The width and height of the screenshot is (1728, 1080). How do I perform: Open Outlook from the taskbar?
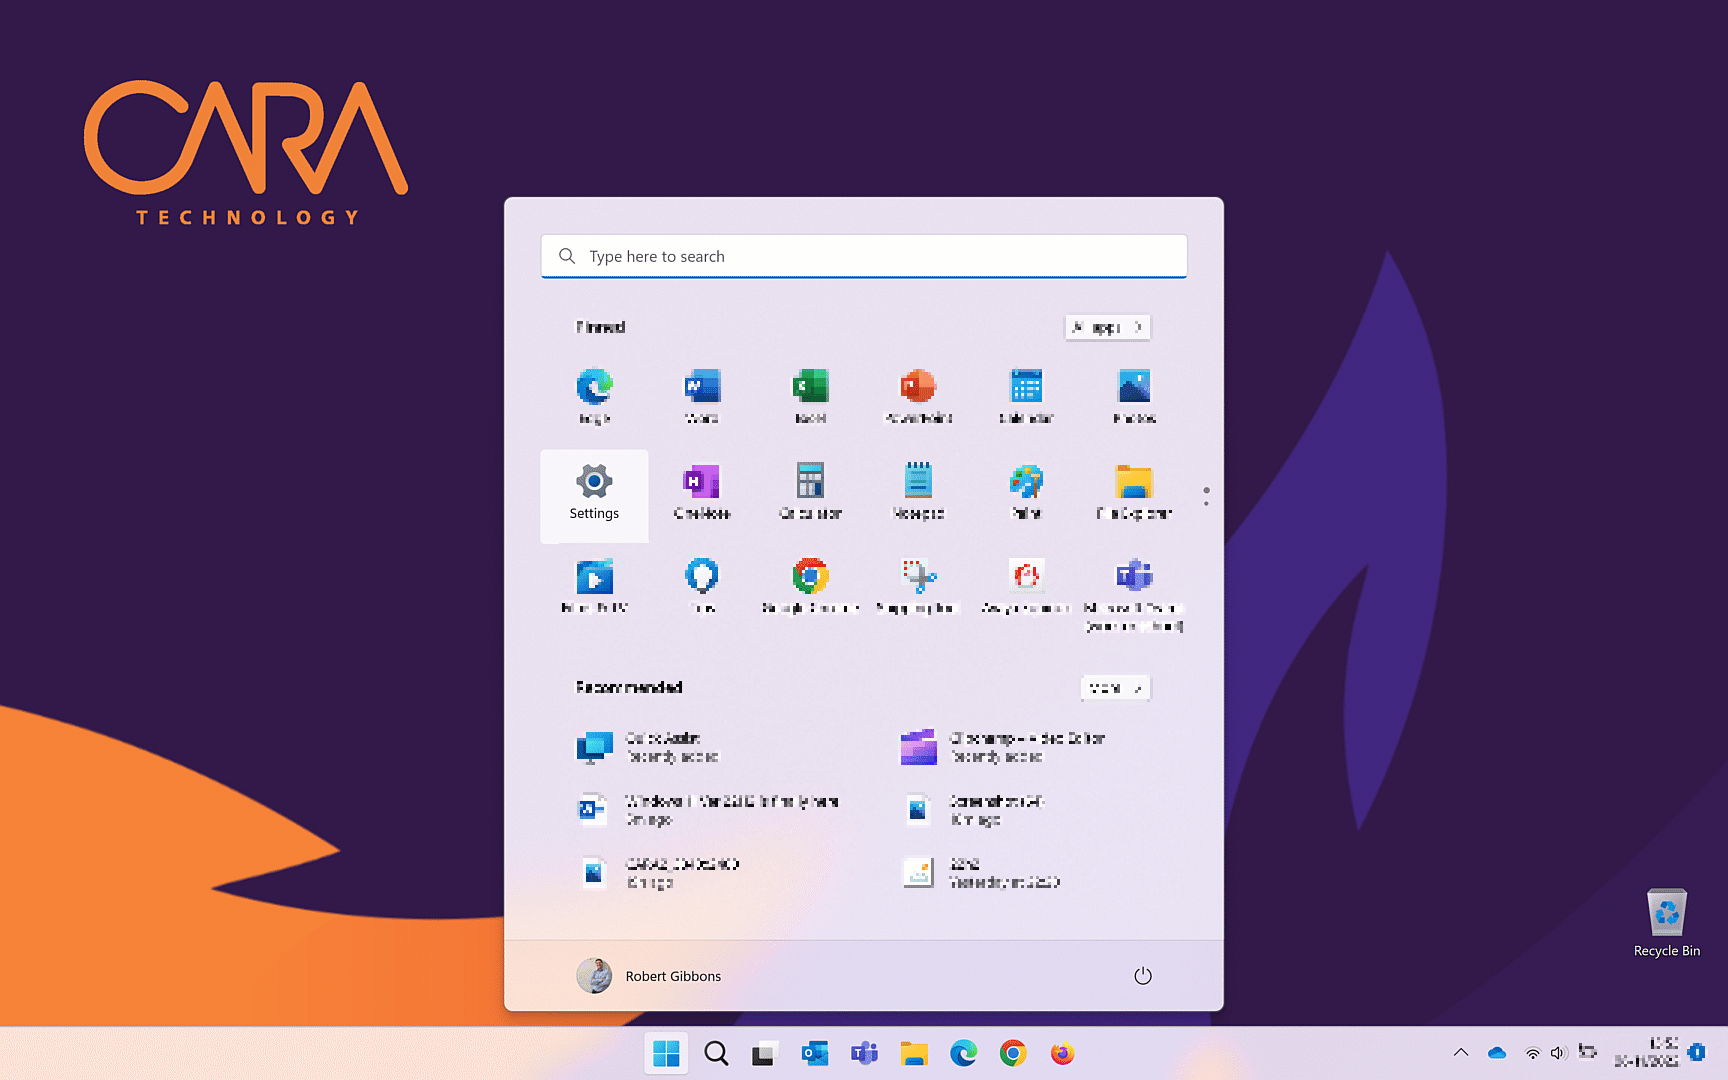[x=814, y=1053]
